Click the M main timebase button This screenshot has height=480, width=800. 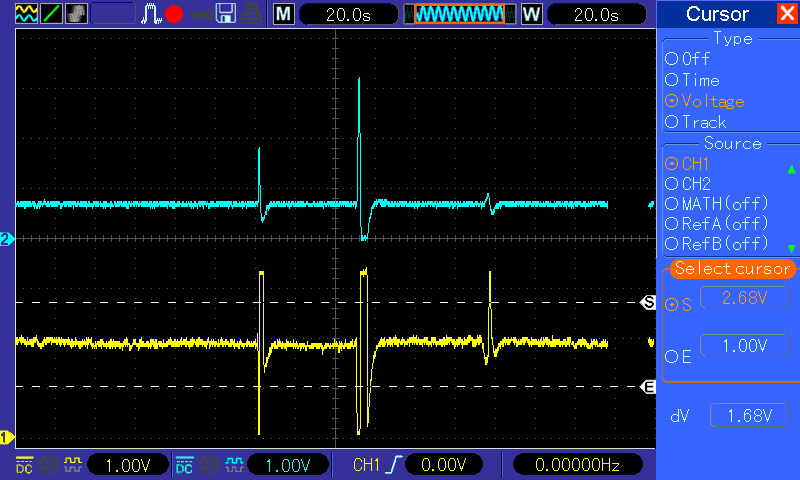(284, 14)
